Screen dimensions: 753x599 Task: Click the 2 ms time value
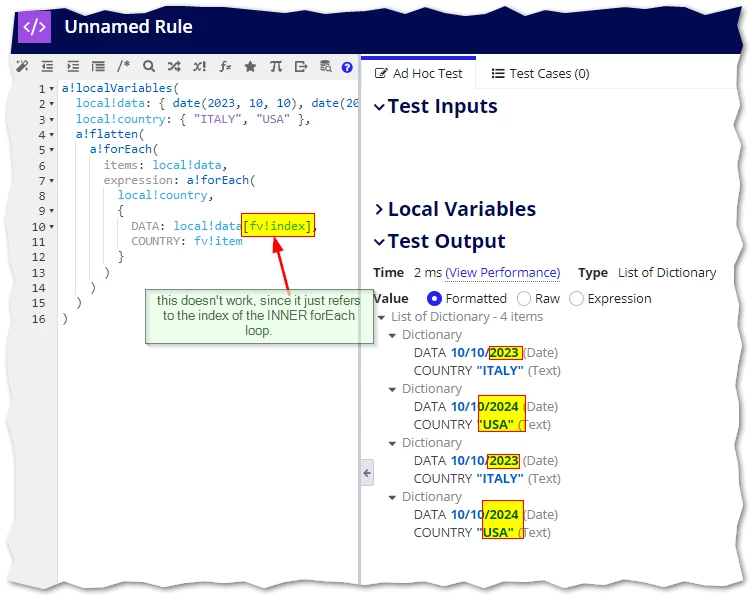(428, 273)
